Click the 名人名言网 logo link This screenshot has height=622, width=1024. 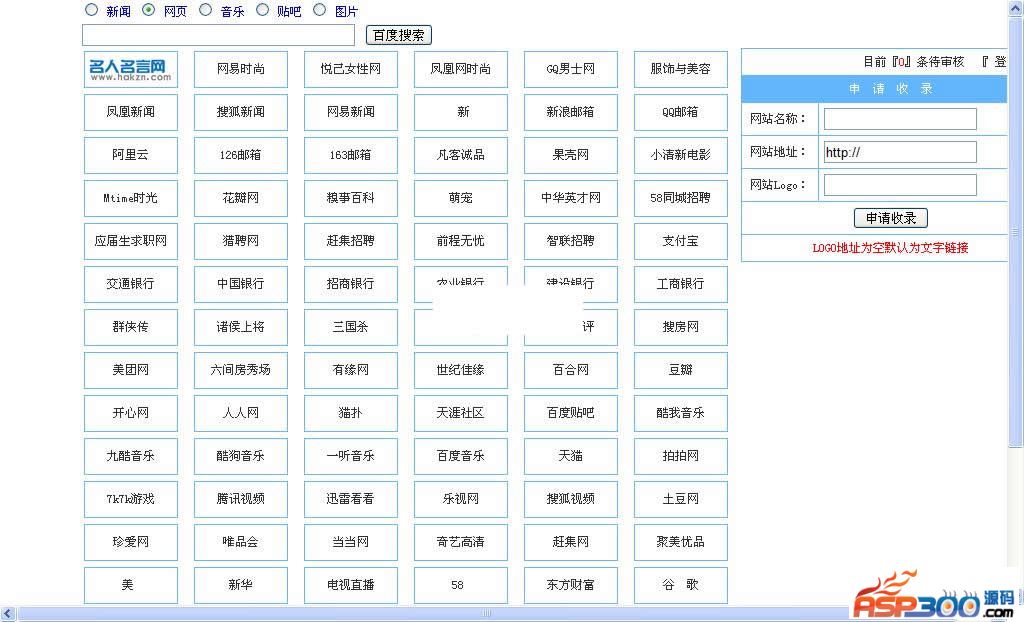tap(131, 69)
